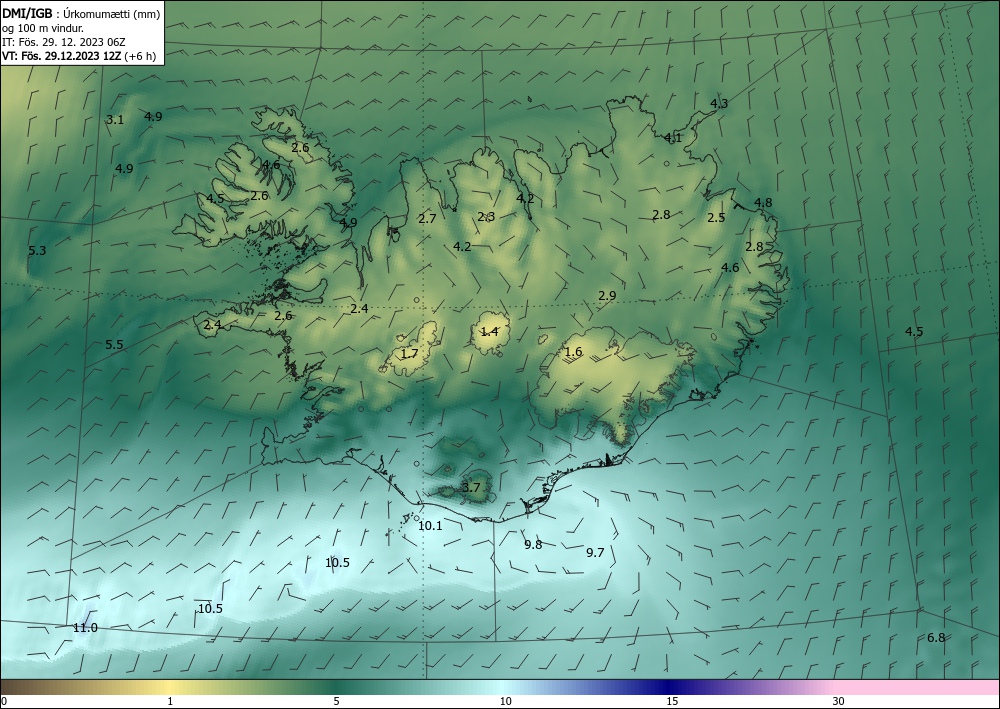
Task: Click the 9.7 value on the map
Action: pos(595,553)
